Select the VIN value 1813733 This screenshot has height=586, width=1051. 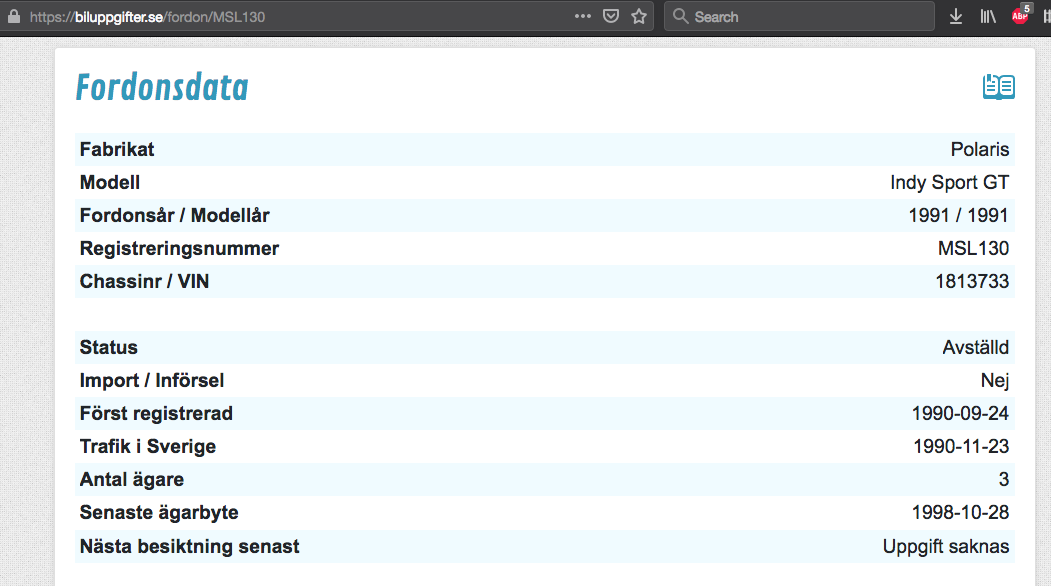point(972,282)
